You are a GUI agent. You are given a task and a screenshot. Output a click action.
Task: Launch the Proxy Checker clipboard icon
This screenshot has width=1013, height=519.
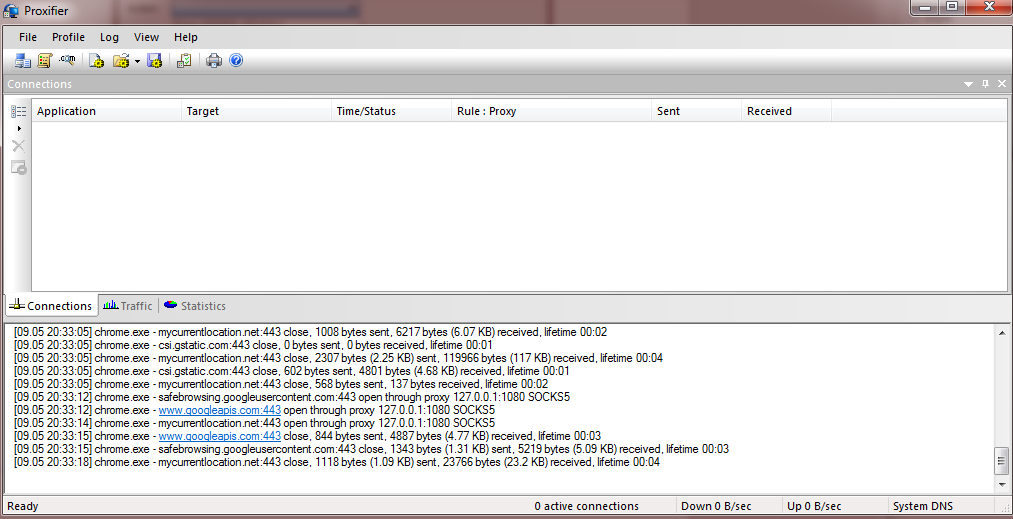[x=184, y=61]
